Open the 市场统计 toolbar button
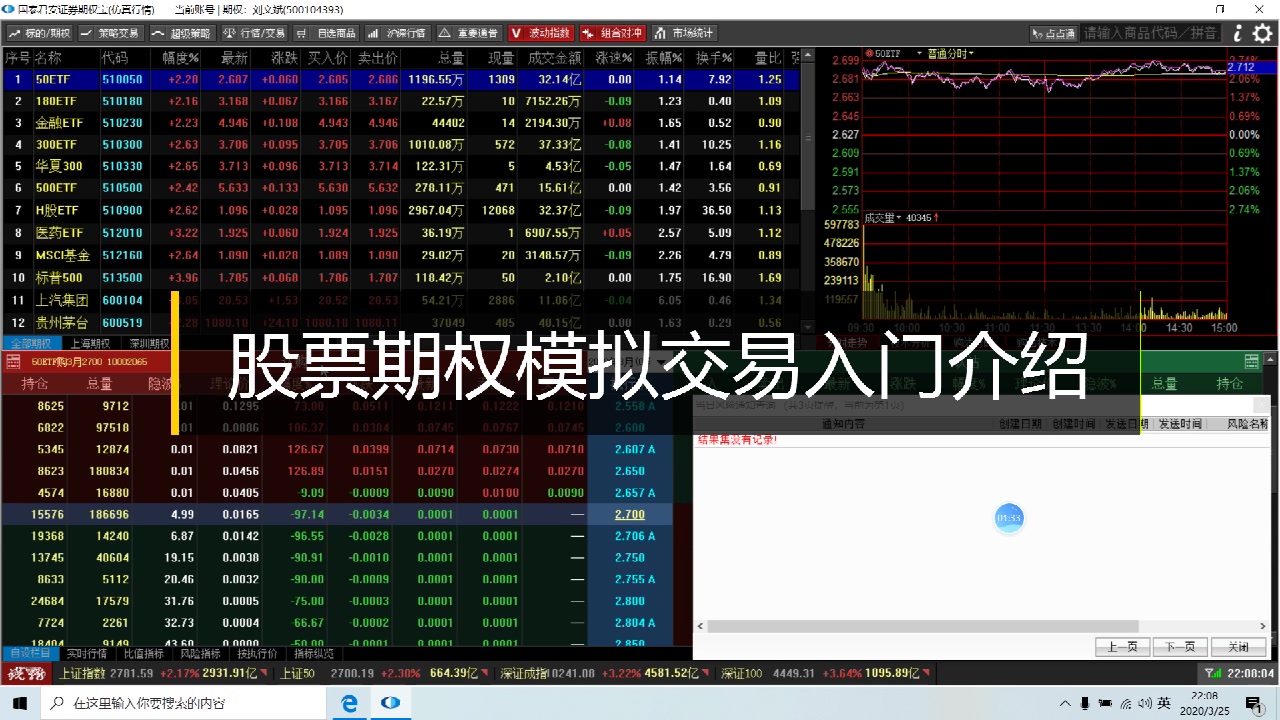 tap(684, 33)
